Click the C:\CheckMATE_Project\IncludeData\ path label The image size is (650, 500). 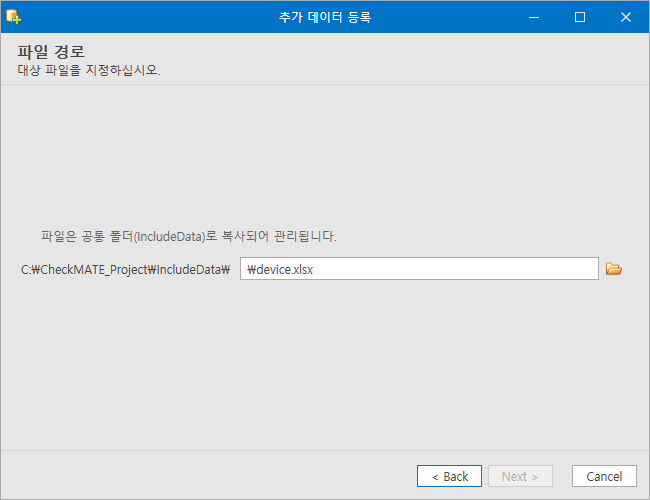coord(125,270)
